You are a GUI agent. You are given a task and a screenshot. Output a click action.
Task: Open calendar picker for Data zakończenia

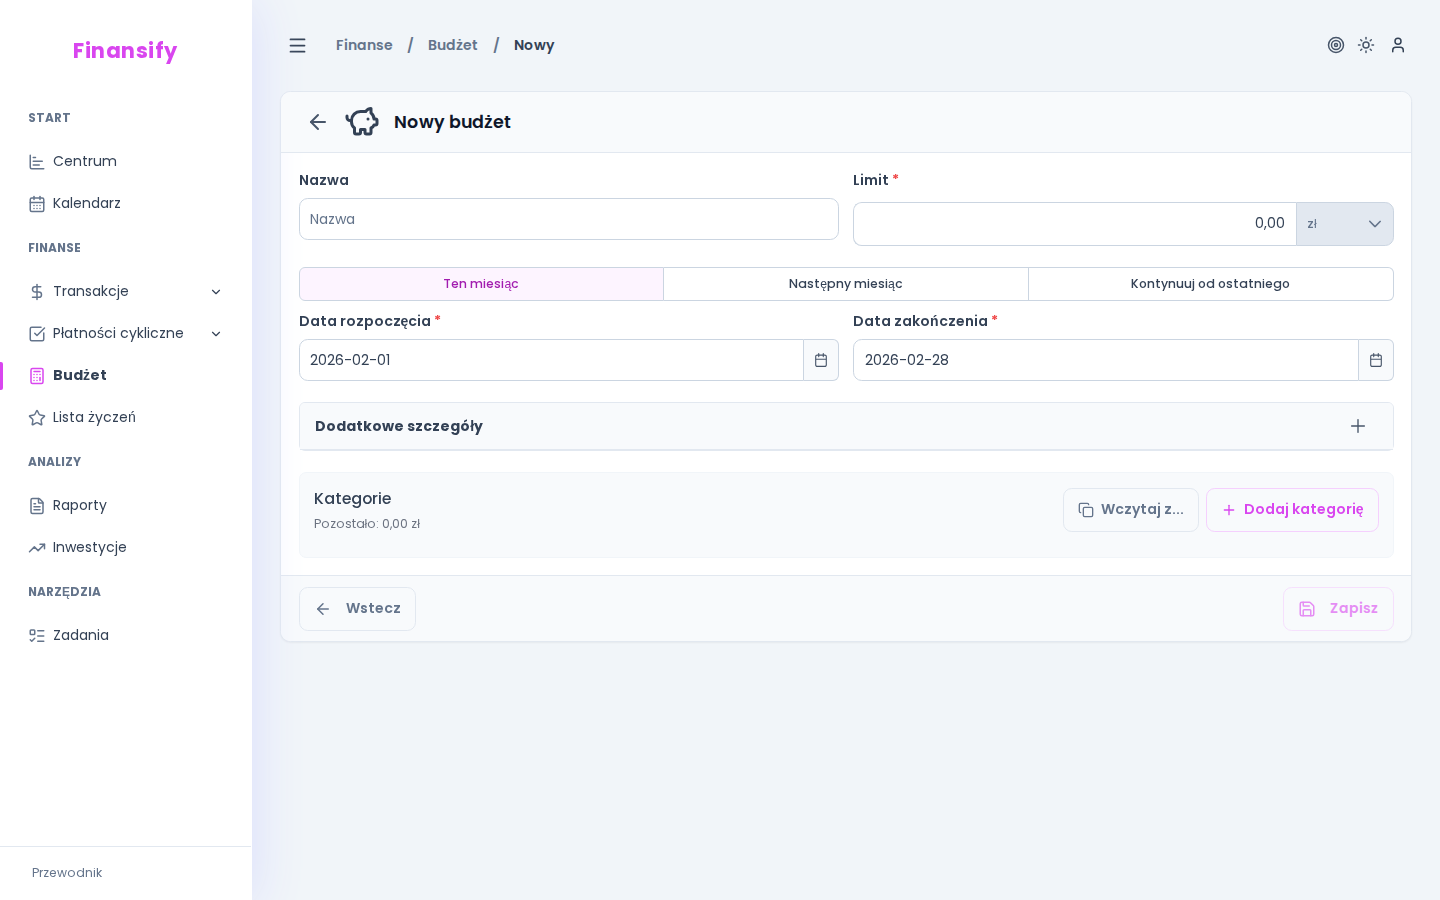click(x=1375, y=360)
